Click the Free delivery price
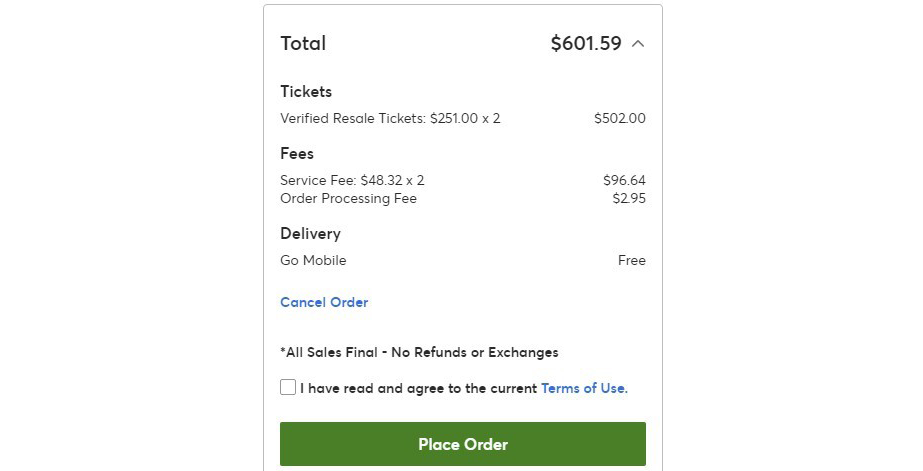This screenshot has height=471, width=923. [632, 260]
